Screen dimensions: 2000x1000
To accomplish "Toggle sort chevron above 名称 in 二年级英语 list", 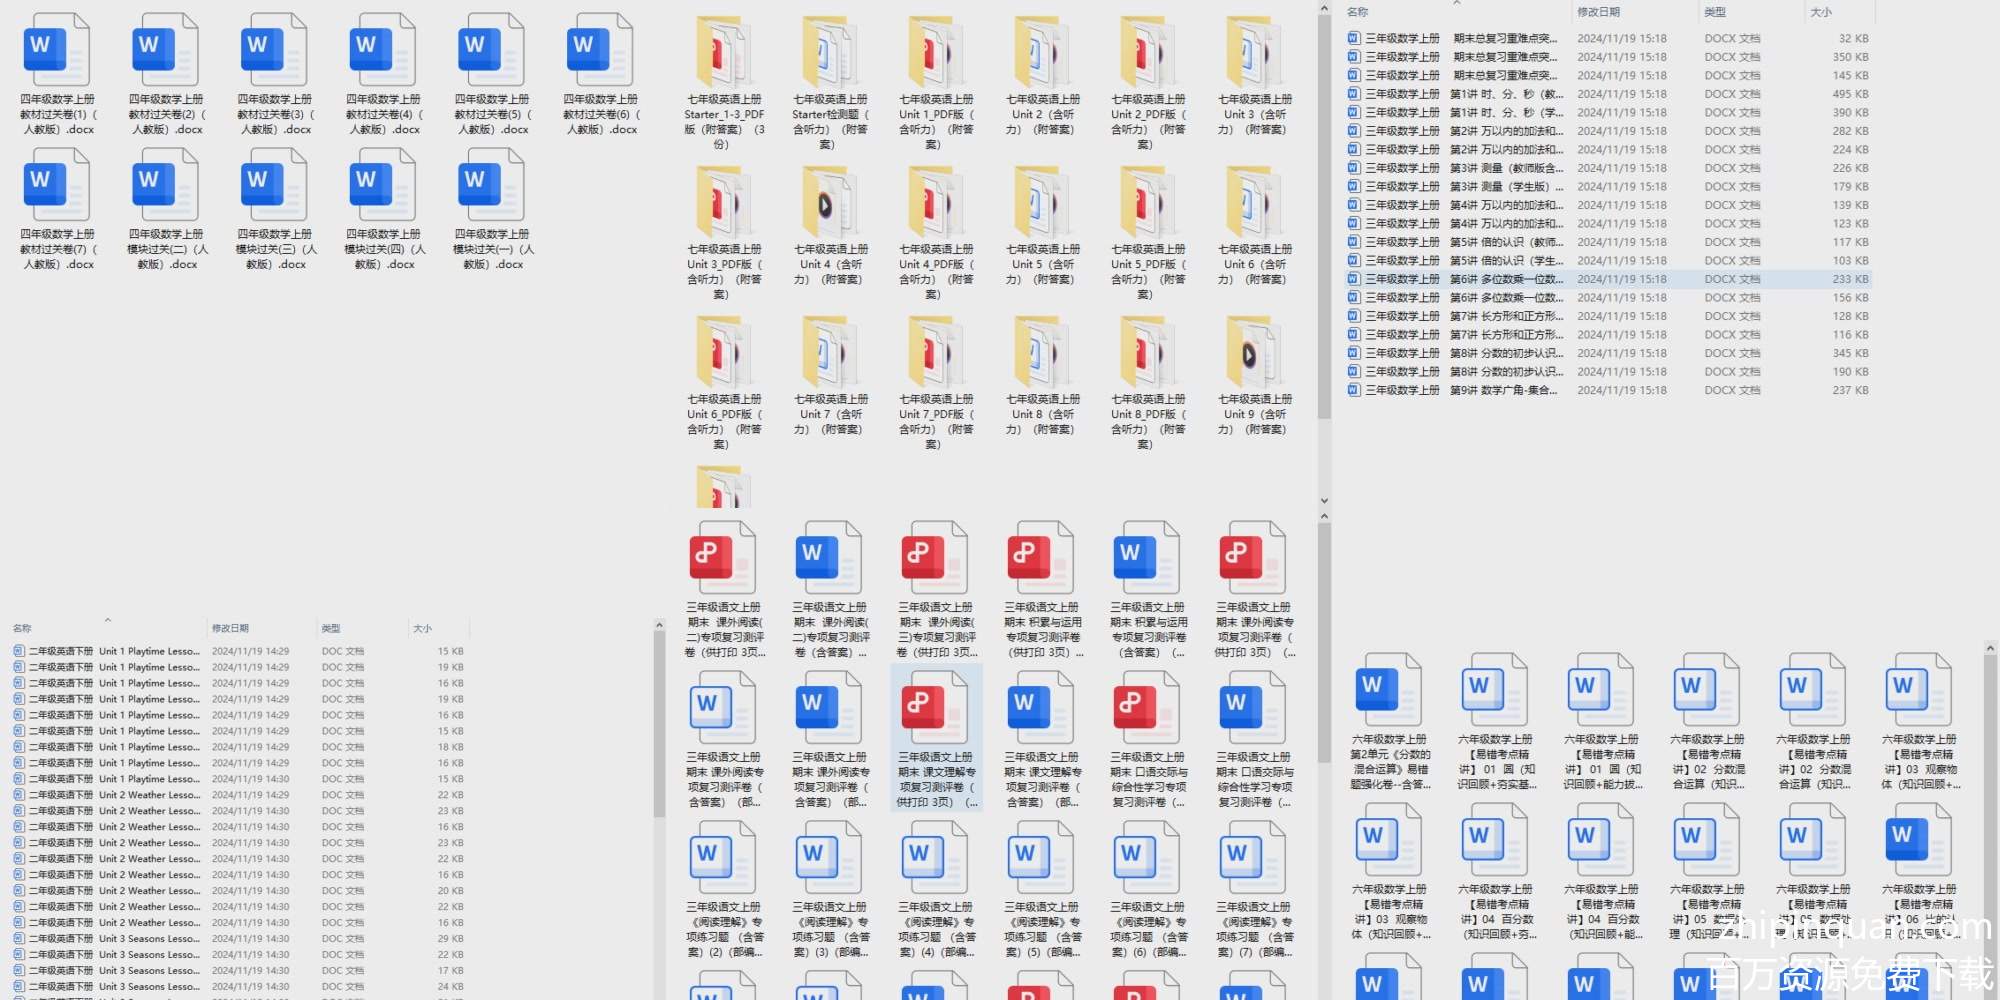I will [107, 620].
